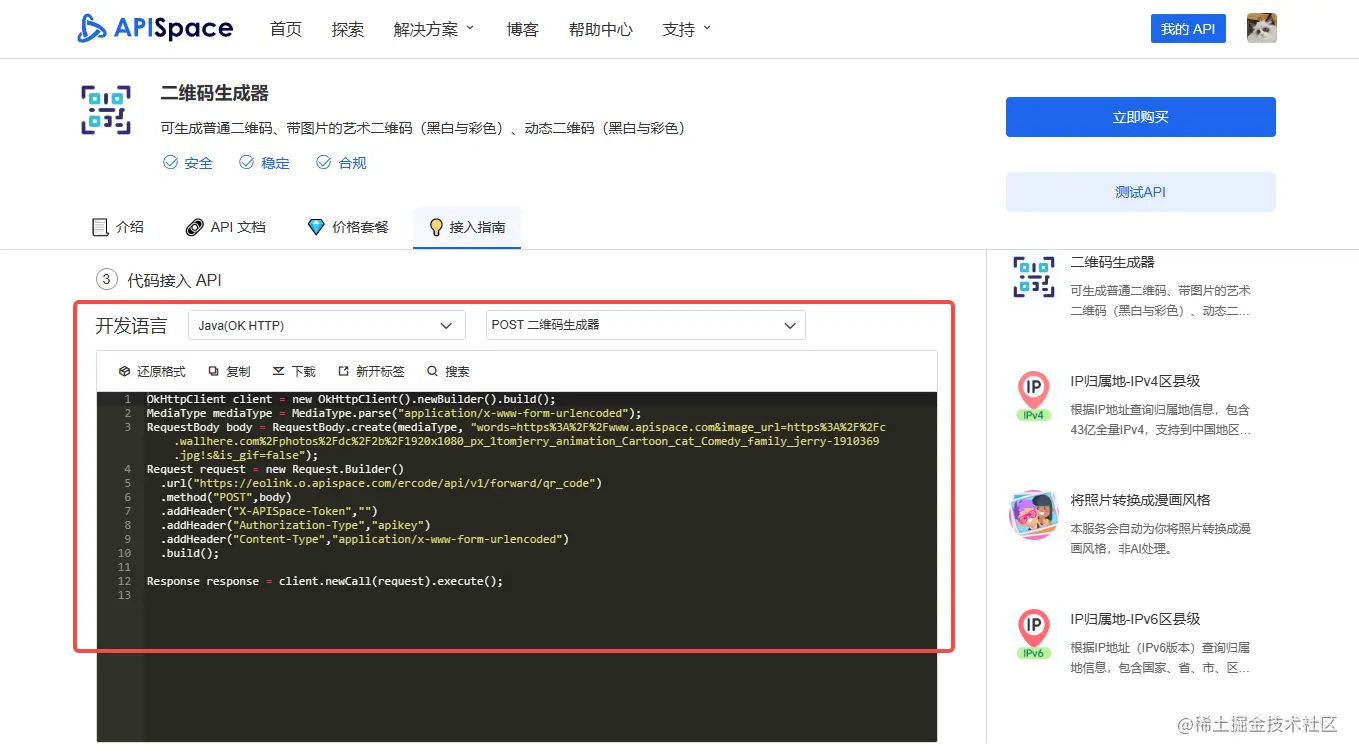Click the 复制 copy icon

(213, 371)
